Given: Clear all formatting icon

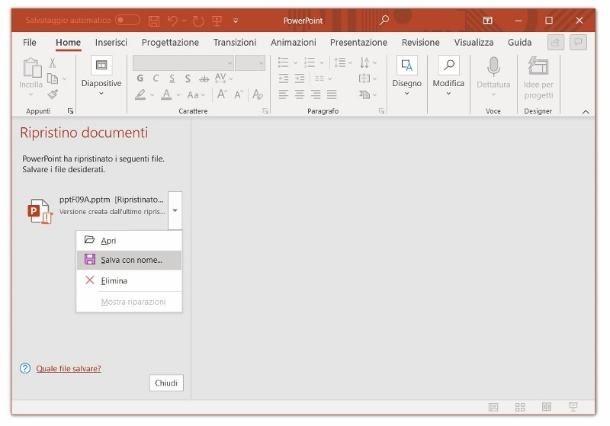Looking at the screenshot, I should pyautogui.click(x=258, y=94).
